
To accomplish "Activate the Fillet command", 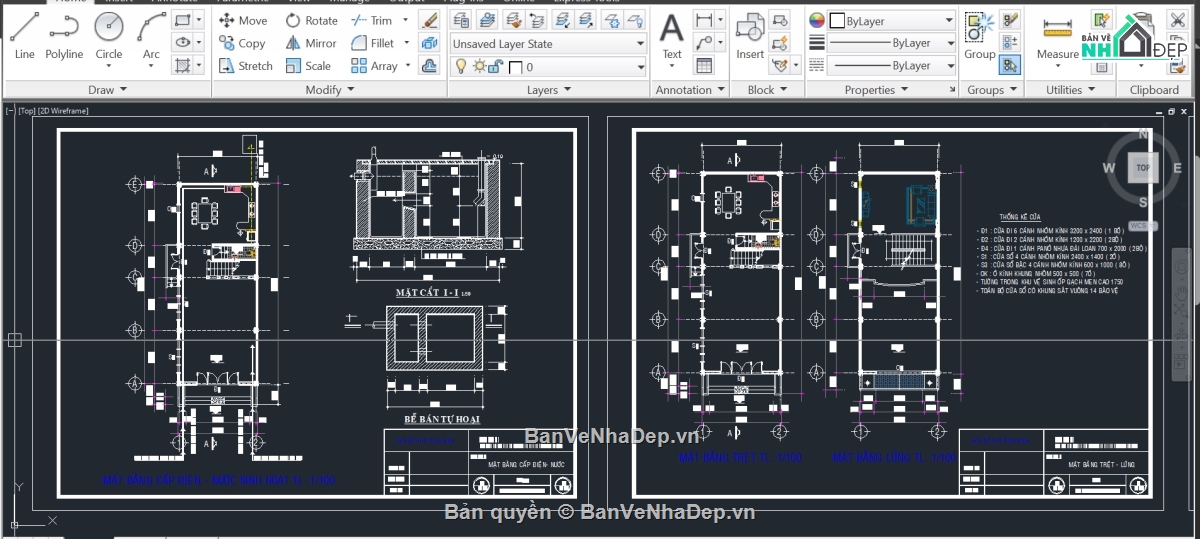I will [x=372, y=43].
